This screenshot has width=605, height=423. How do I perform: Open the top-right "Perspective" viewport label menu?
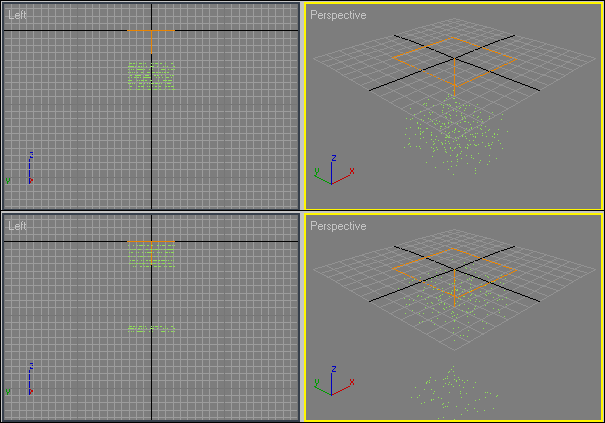[x=338, y=16]
